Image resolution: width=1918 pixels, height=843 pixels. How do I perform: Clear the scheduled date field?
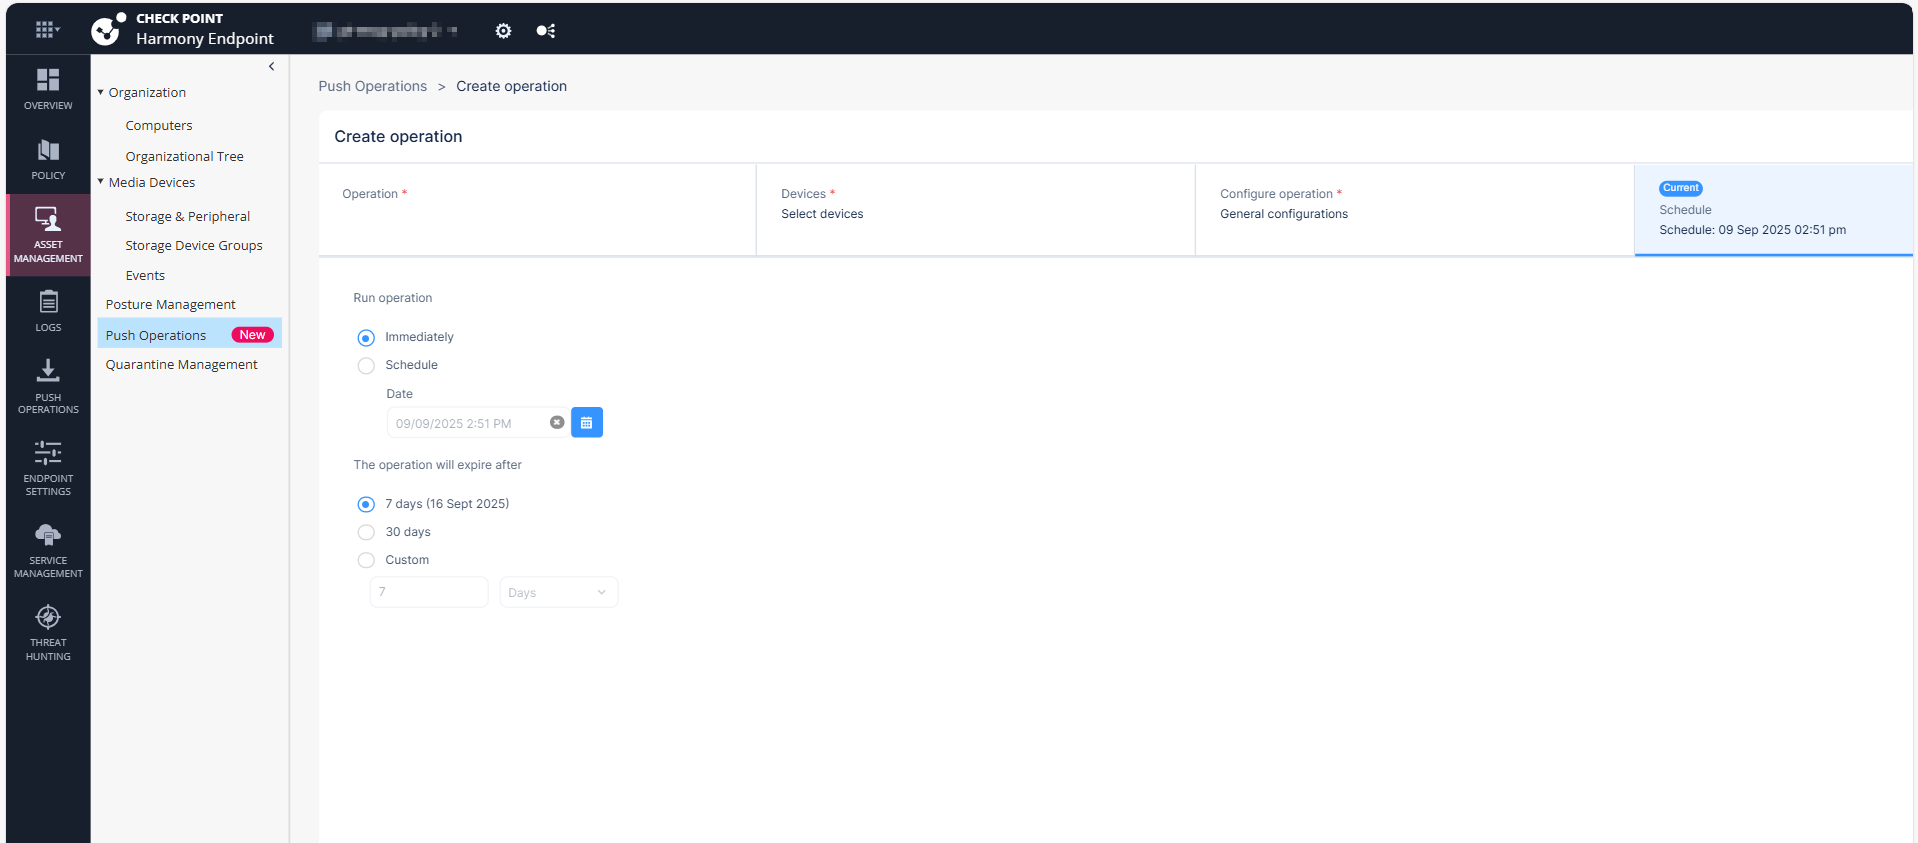point(557,423)
